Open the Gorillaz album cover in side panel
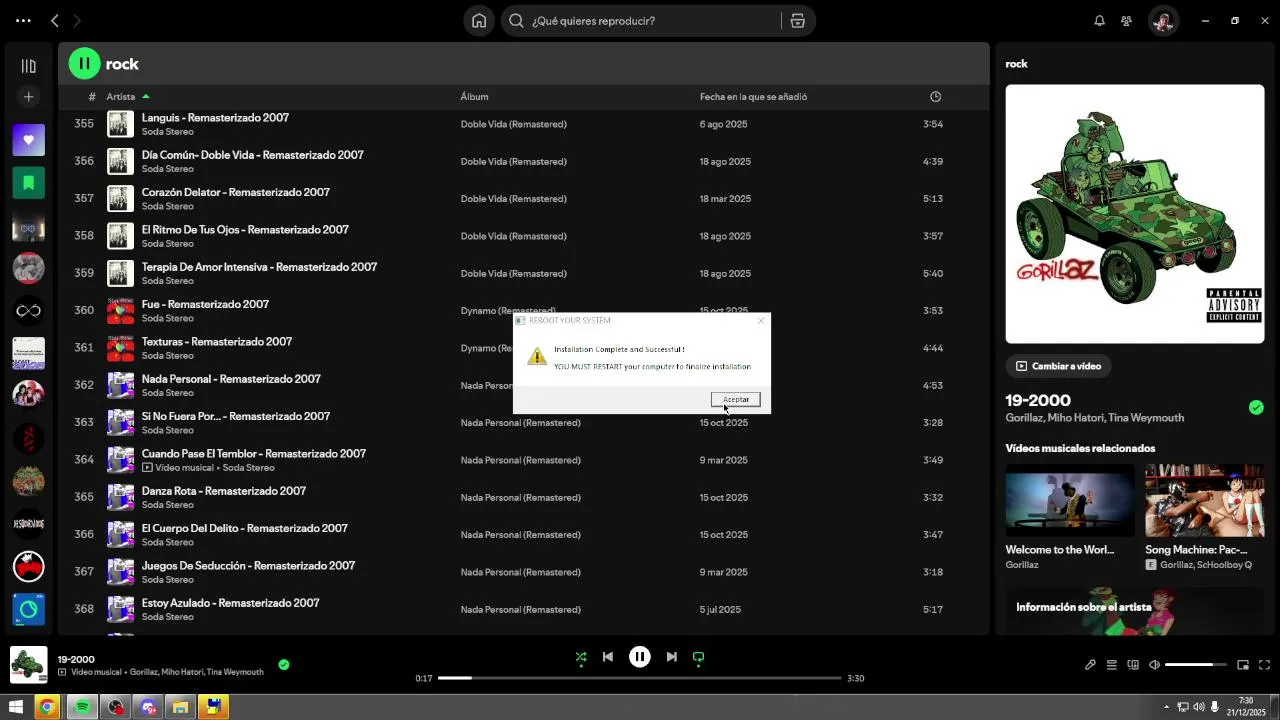This screenshot has width=1280, height=720. (x=1135, y=214)
